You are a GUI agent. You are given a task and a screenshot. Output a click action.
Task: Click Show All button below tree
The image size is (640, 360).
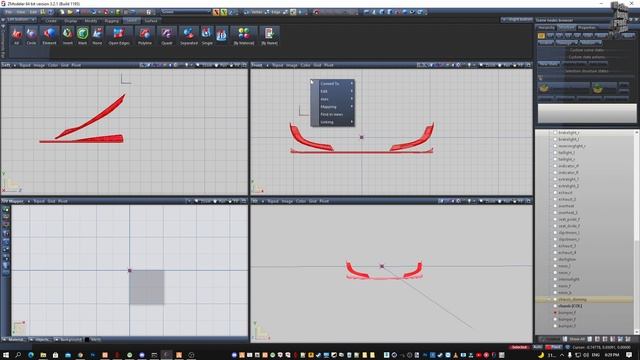tap(577, 339)
